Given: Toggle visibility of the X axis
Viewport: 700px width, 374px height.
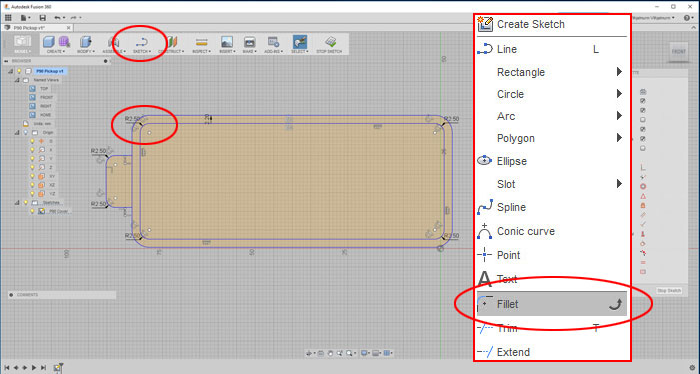Looking at the screenshot, I should click(x=32, y=150).
